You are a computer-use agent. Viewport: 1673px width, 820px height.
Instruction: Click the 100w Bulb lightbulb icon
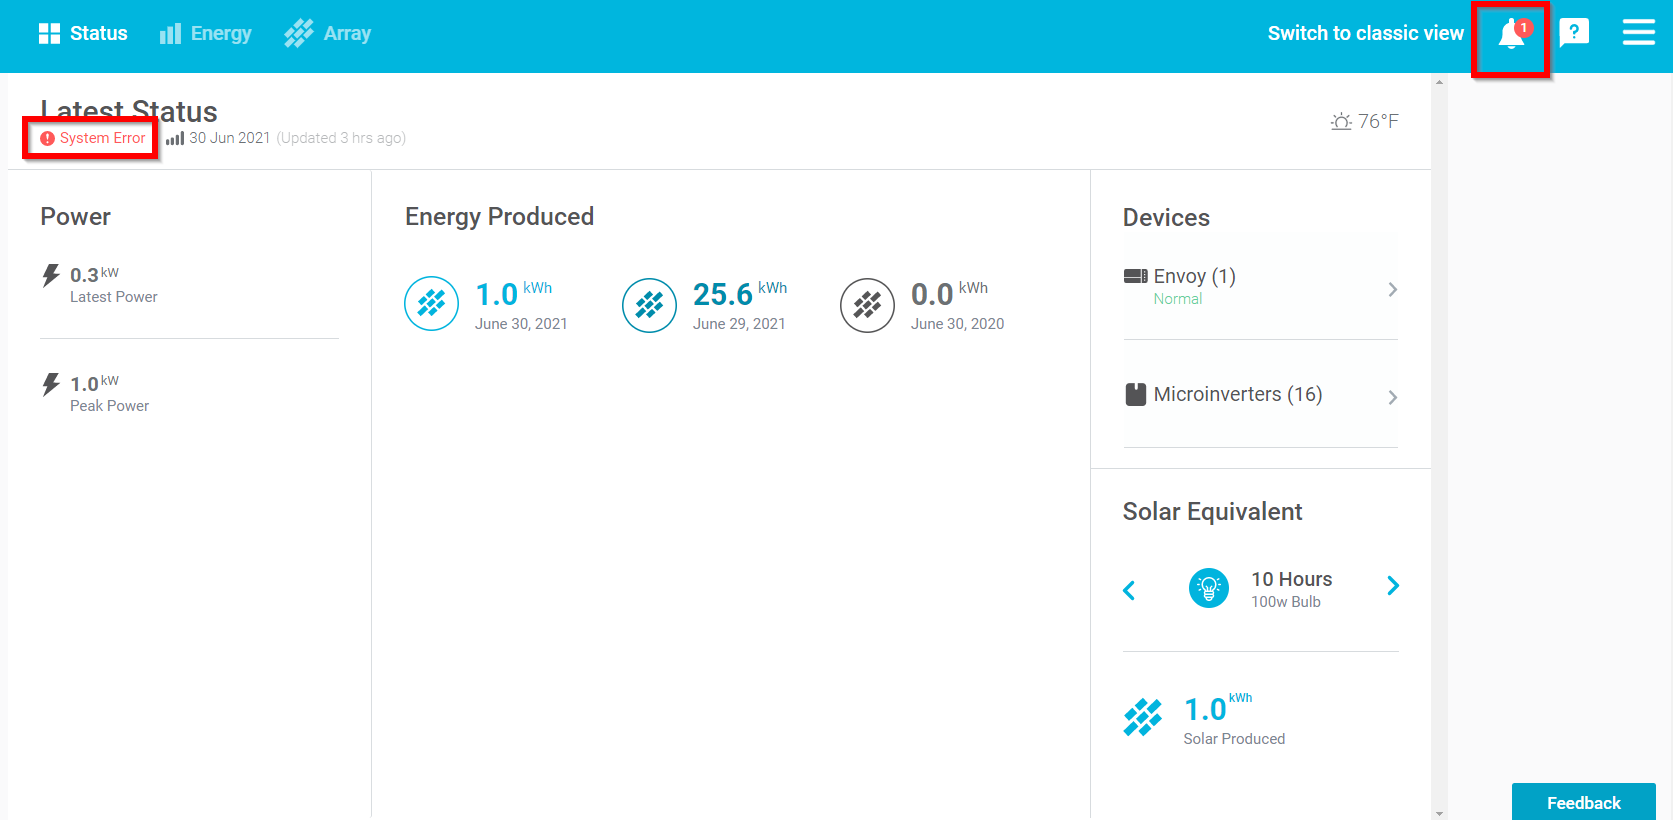1209,588
